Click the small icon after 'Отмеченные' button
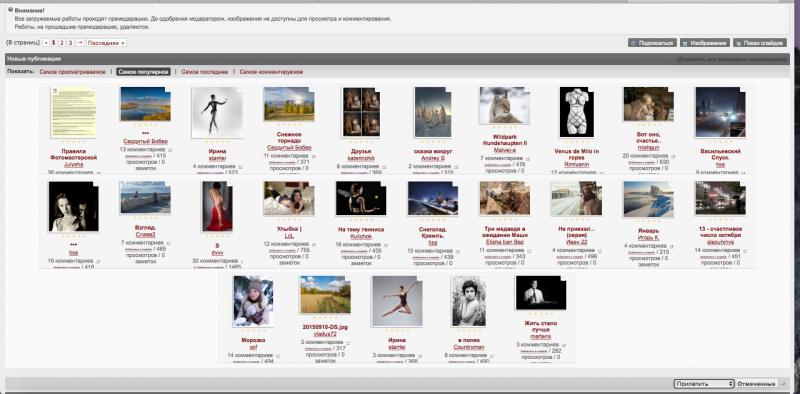 pos(784,383)
